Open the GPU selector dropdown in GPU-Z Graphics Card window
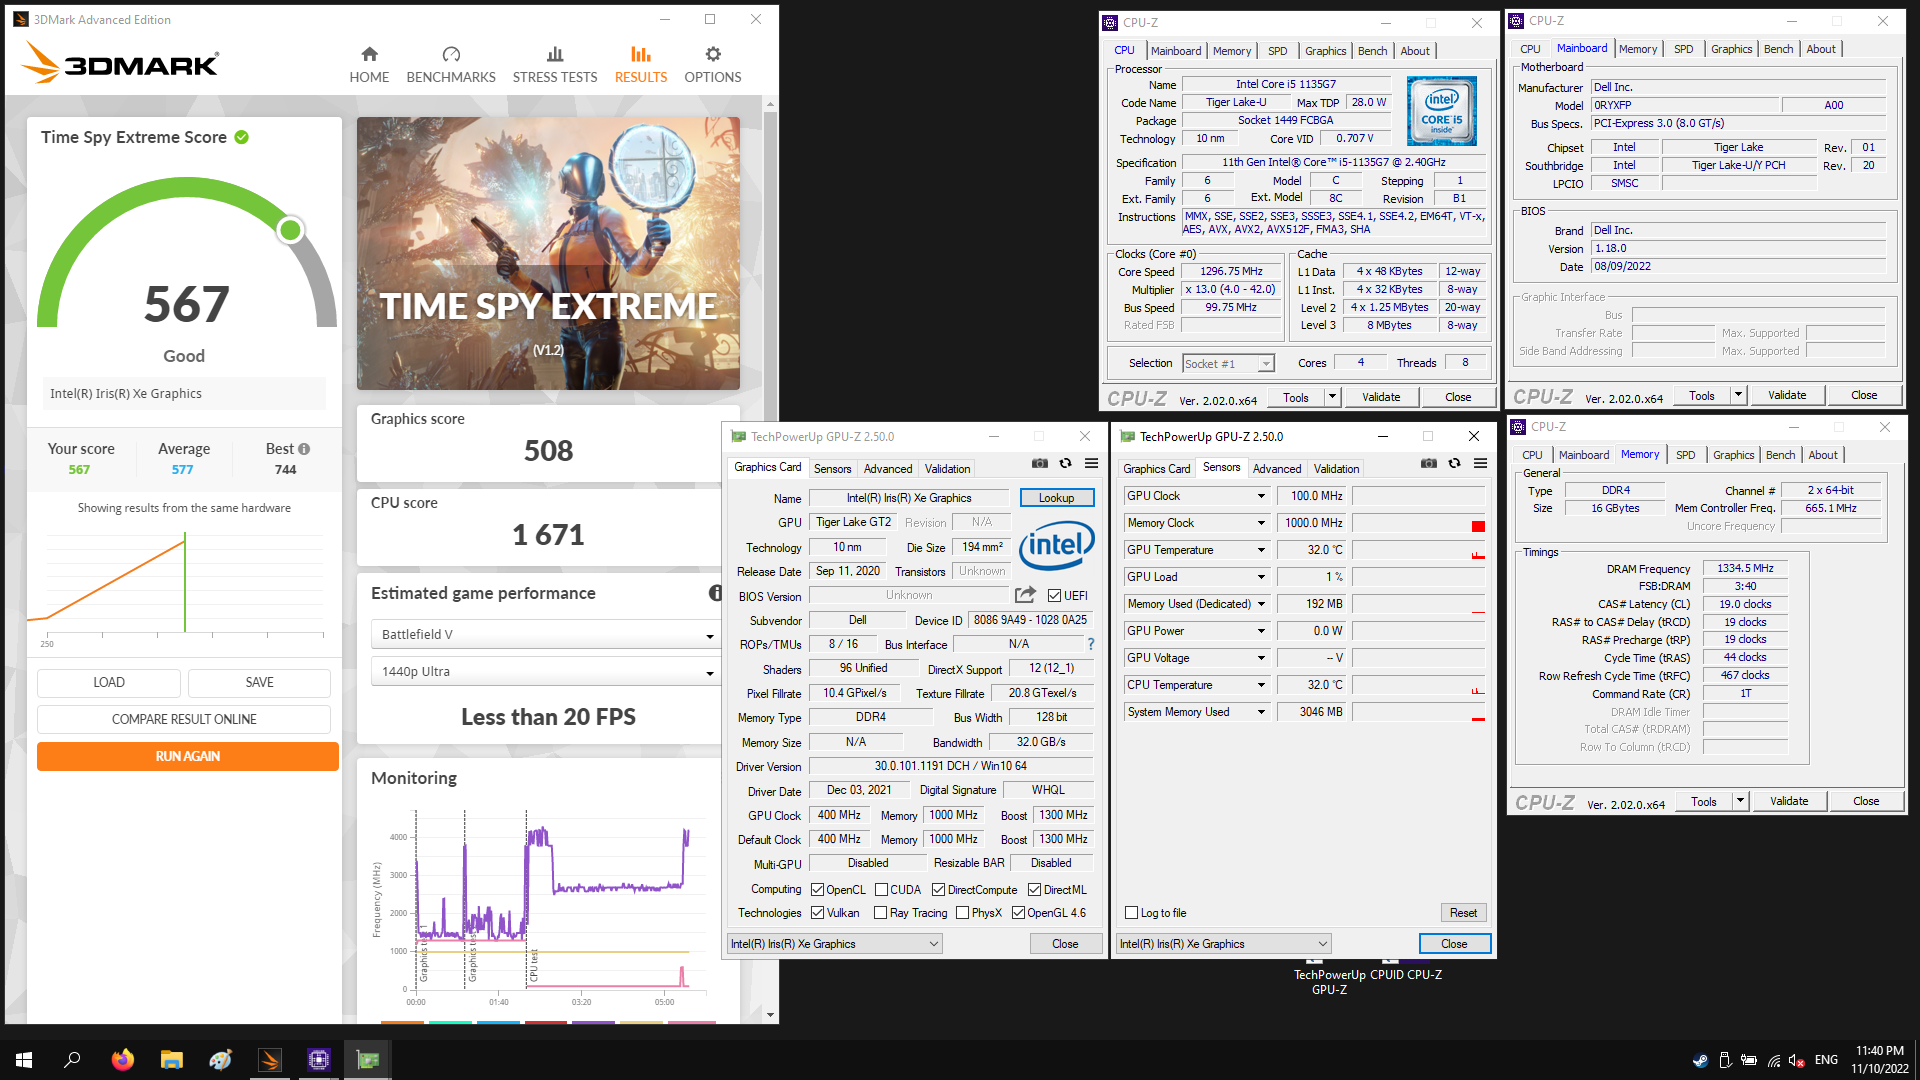 835,944
